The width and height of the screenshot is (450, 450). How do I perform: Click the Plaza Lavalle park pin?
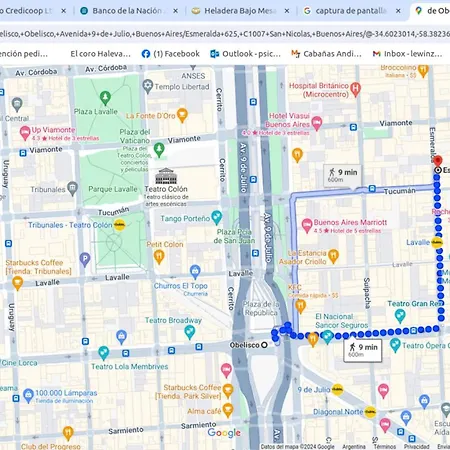105,98
